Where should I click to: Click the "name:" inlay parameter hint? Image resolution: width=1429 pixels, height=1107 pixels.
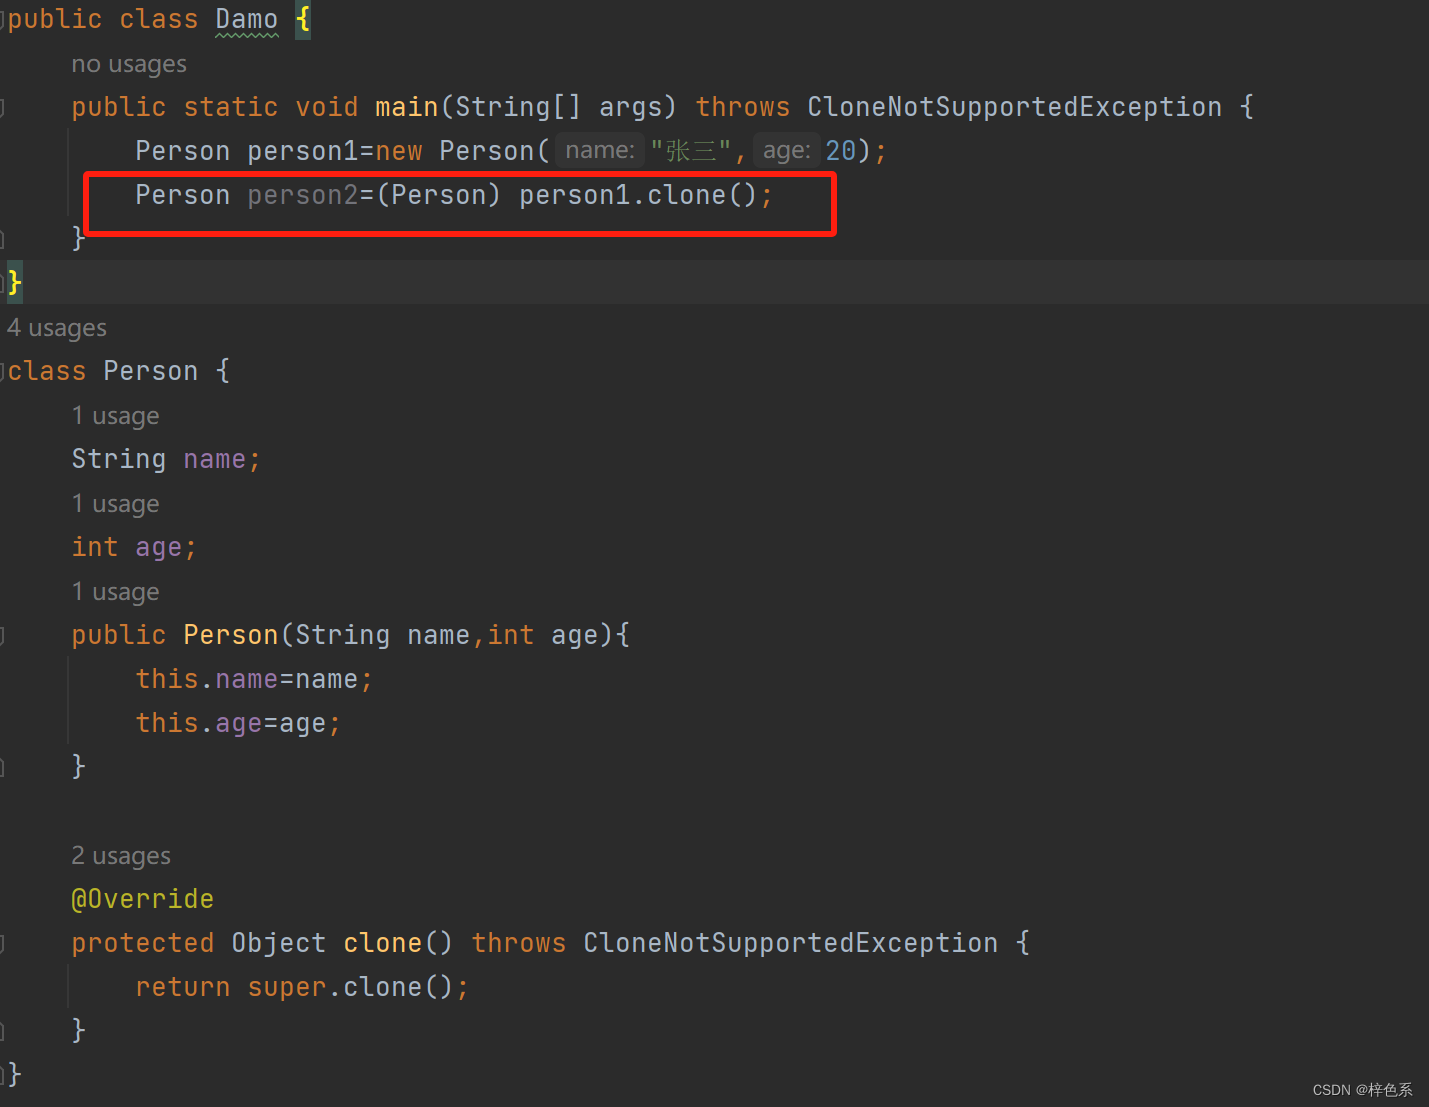click(600, 151)
